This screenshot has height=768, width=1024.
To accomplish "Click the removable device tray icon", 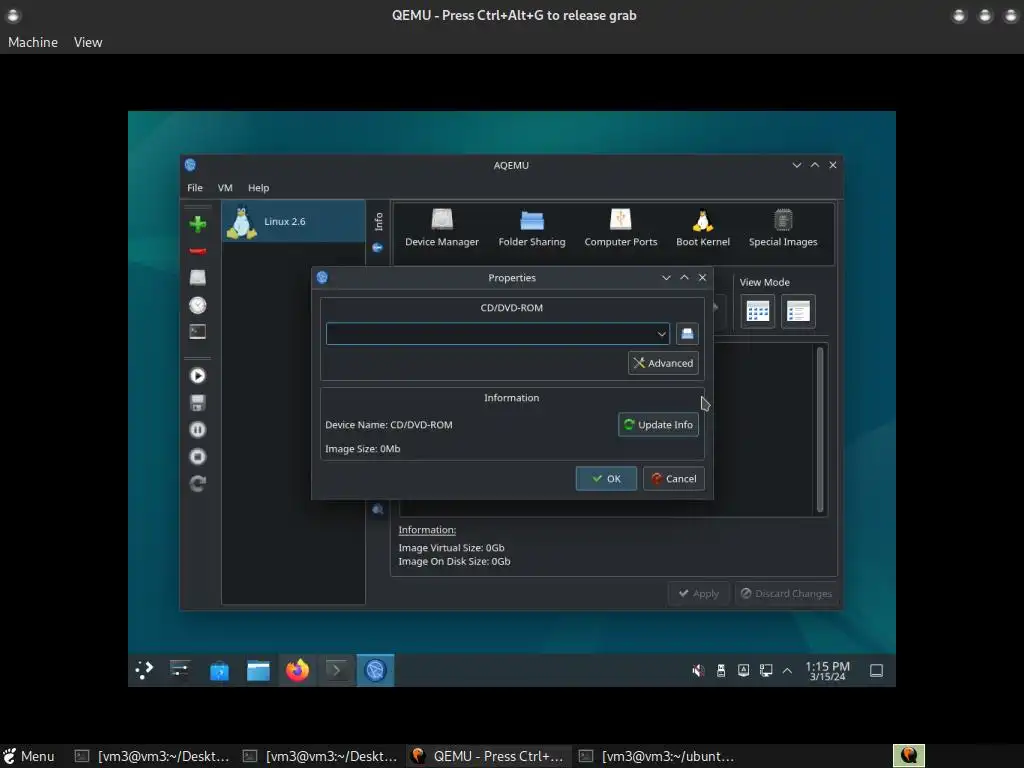I will [x=721, y=671].
